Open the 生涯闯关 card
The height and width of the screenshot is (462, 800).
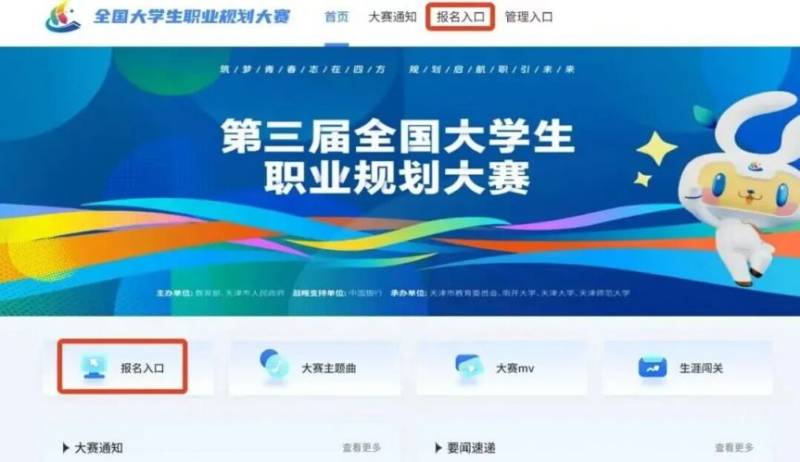click(687, 368)
